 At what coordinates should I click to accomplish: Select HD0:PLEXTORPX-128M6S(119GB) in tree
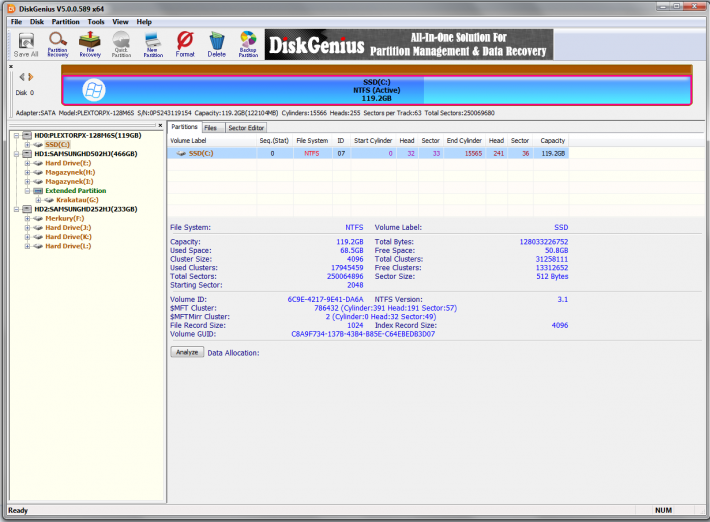pyautogui.click(x=88, y=135)
